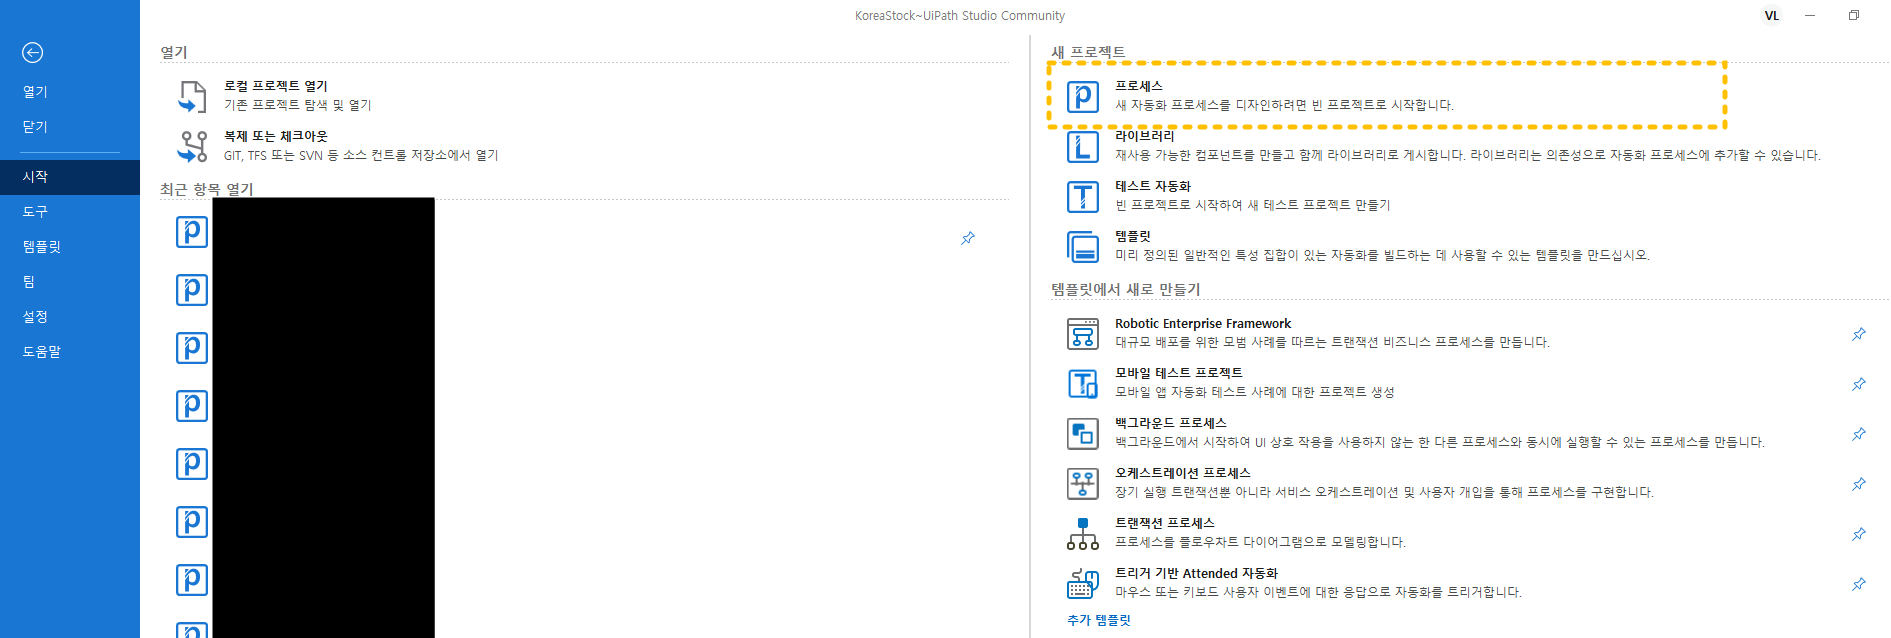Screen dimensions: 1891x638
Task: Pin the 트리거 기반 Attended 자동화 template
Action: [1859, 584]
